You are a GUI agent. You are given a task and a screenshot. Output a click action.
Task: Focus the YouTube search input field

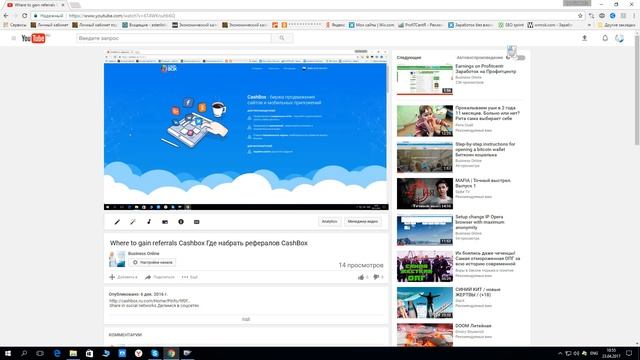point(173,38)
